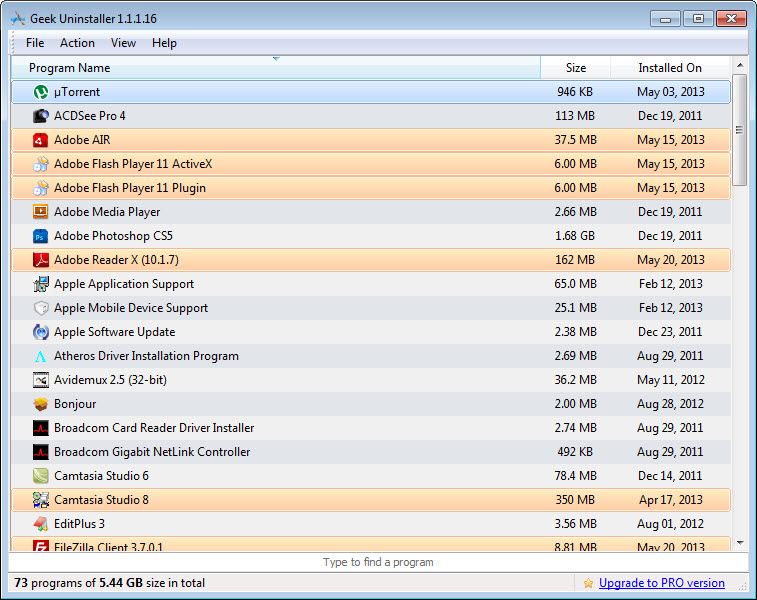Click the Camtasia Studio 8 icon
This screenshot has width=757, height=600.
41,500
